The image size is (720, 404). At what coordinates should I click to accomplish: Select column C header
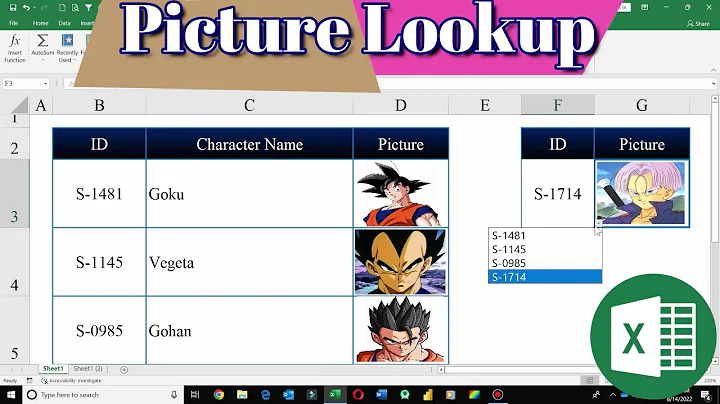[x=249, y=105]
